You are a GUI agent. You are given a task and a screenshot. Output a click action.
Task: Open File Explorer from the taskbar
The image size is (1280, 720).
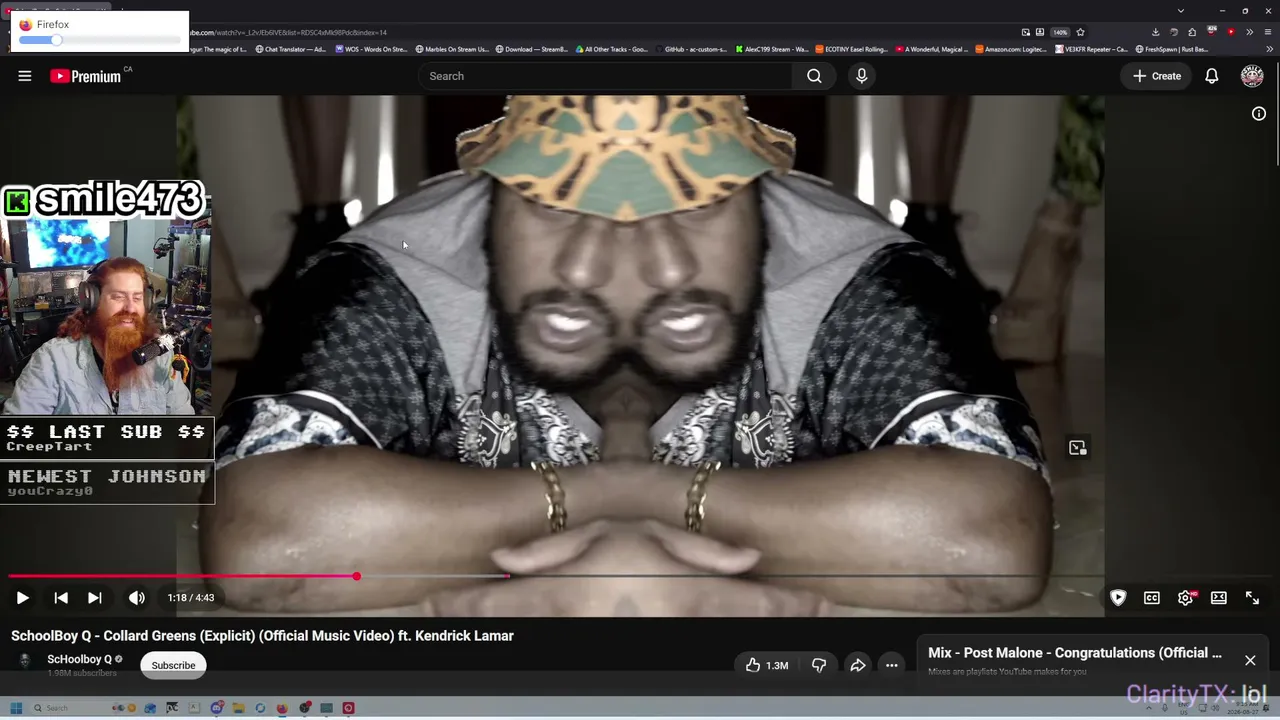238,708
